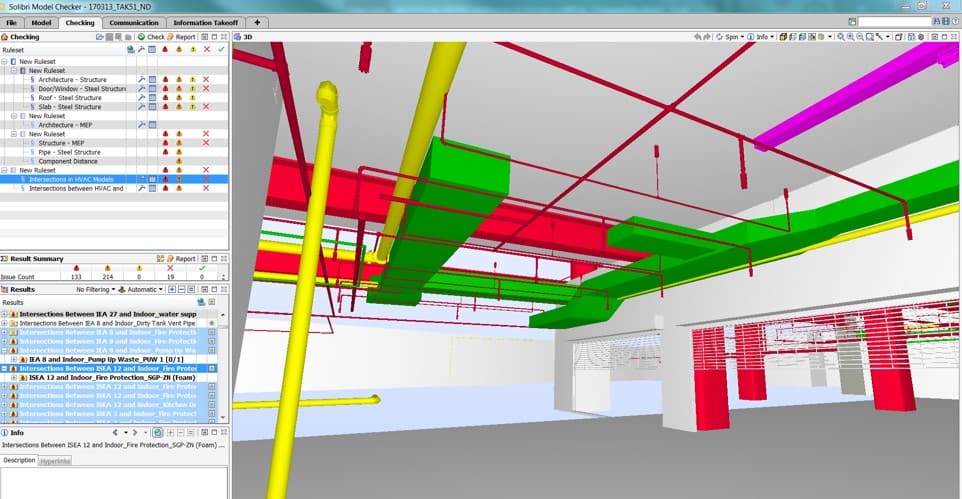Expand the IEA 27 Indoor_water supply result
The image size is (962, 499).
[x=5, y=314]
